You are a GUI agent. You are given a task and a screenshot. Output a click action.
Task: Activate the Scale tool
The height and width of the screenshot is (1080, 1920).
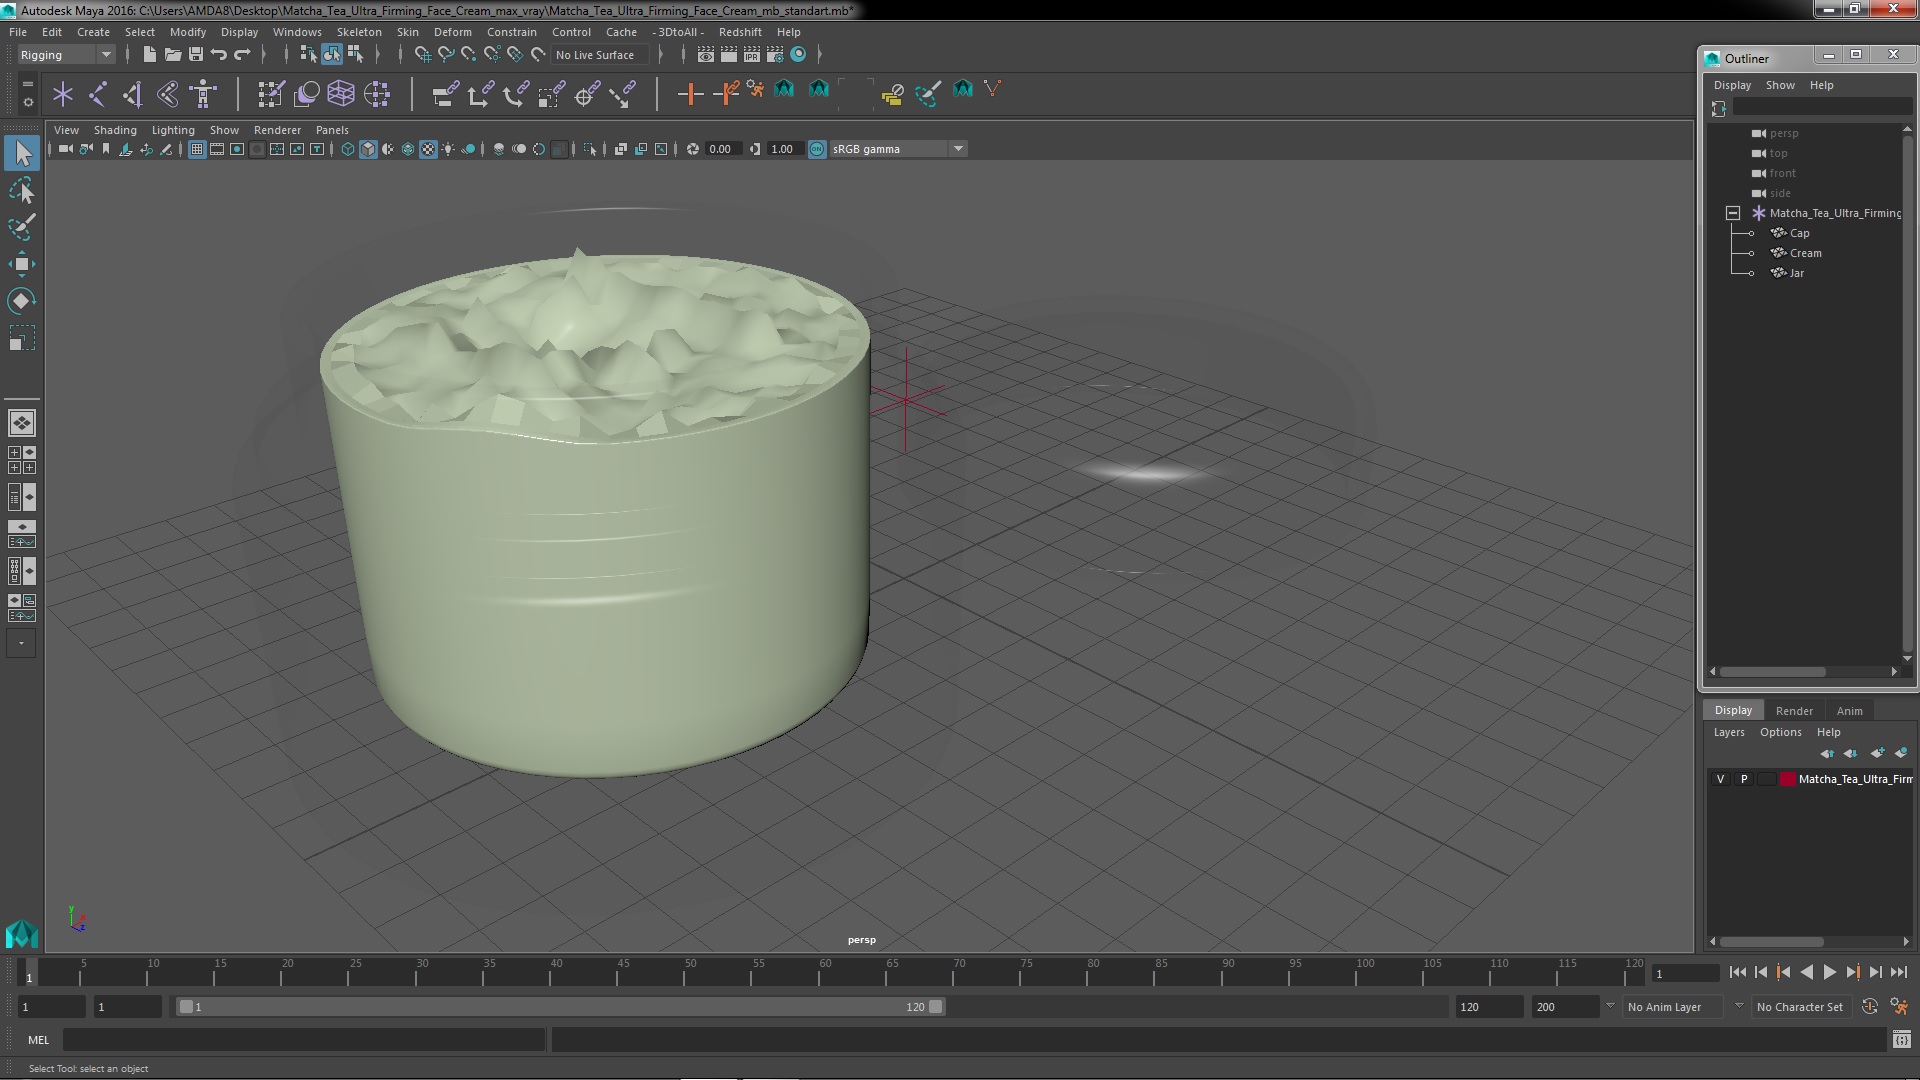tap(22, 338)
